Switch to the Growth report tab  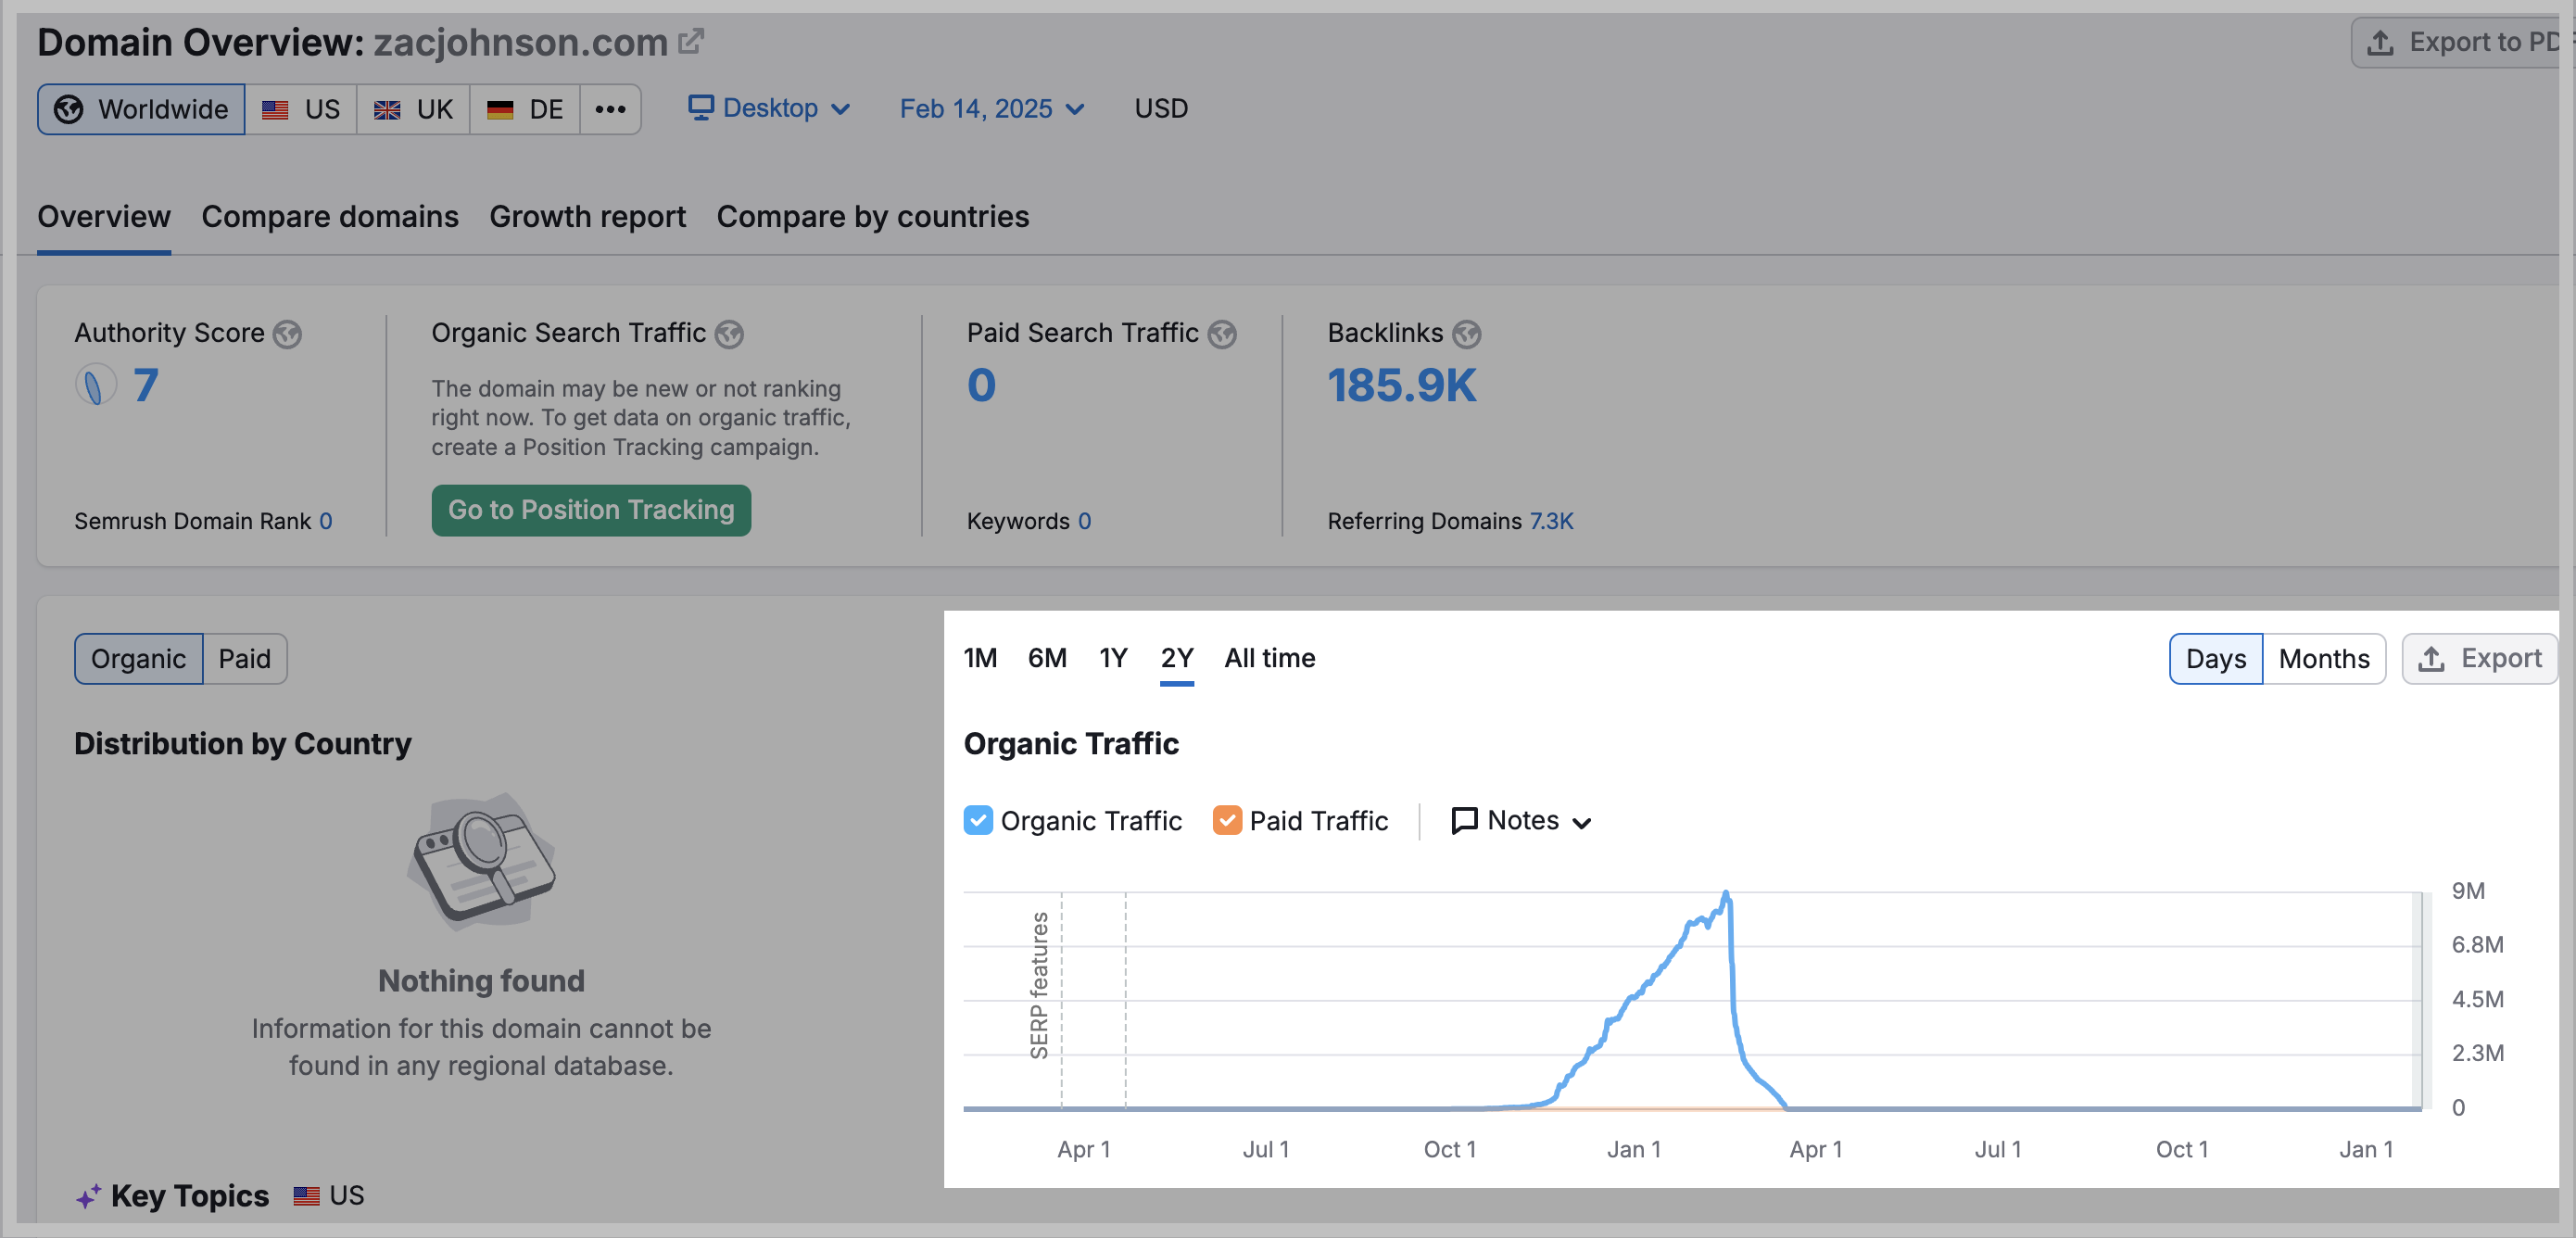click(x=588, y=216)
